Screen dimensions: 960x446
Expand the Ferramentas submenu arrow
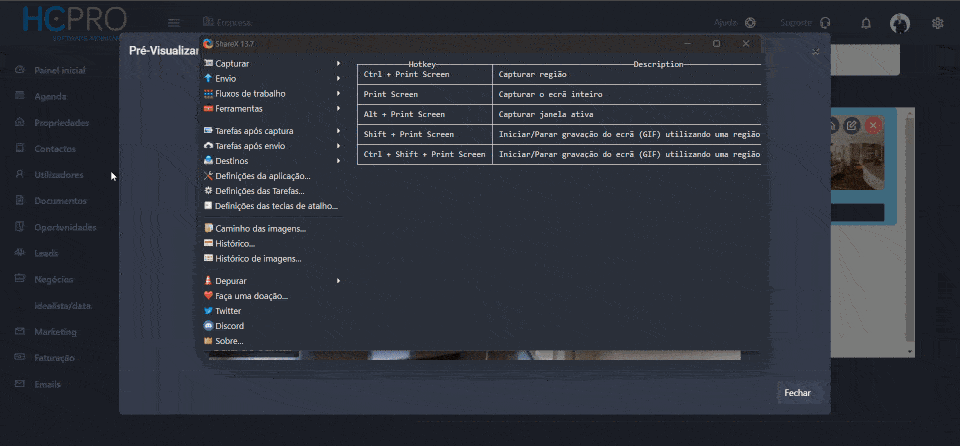point(338,108)
